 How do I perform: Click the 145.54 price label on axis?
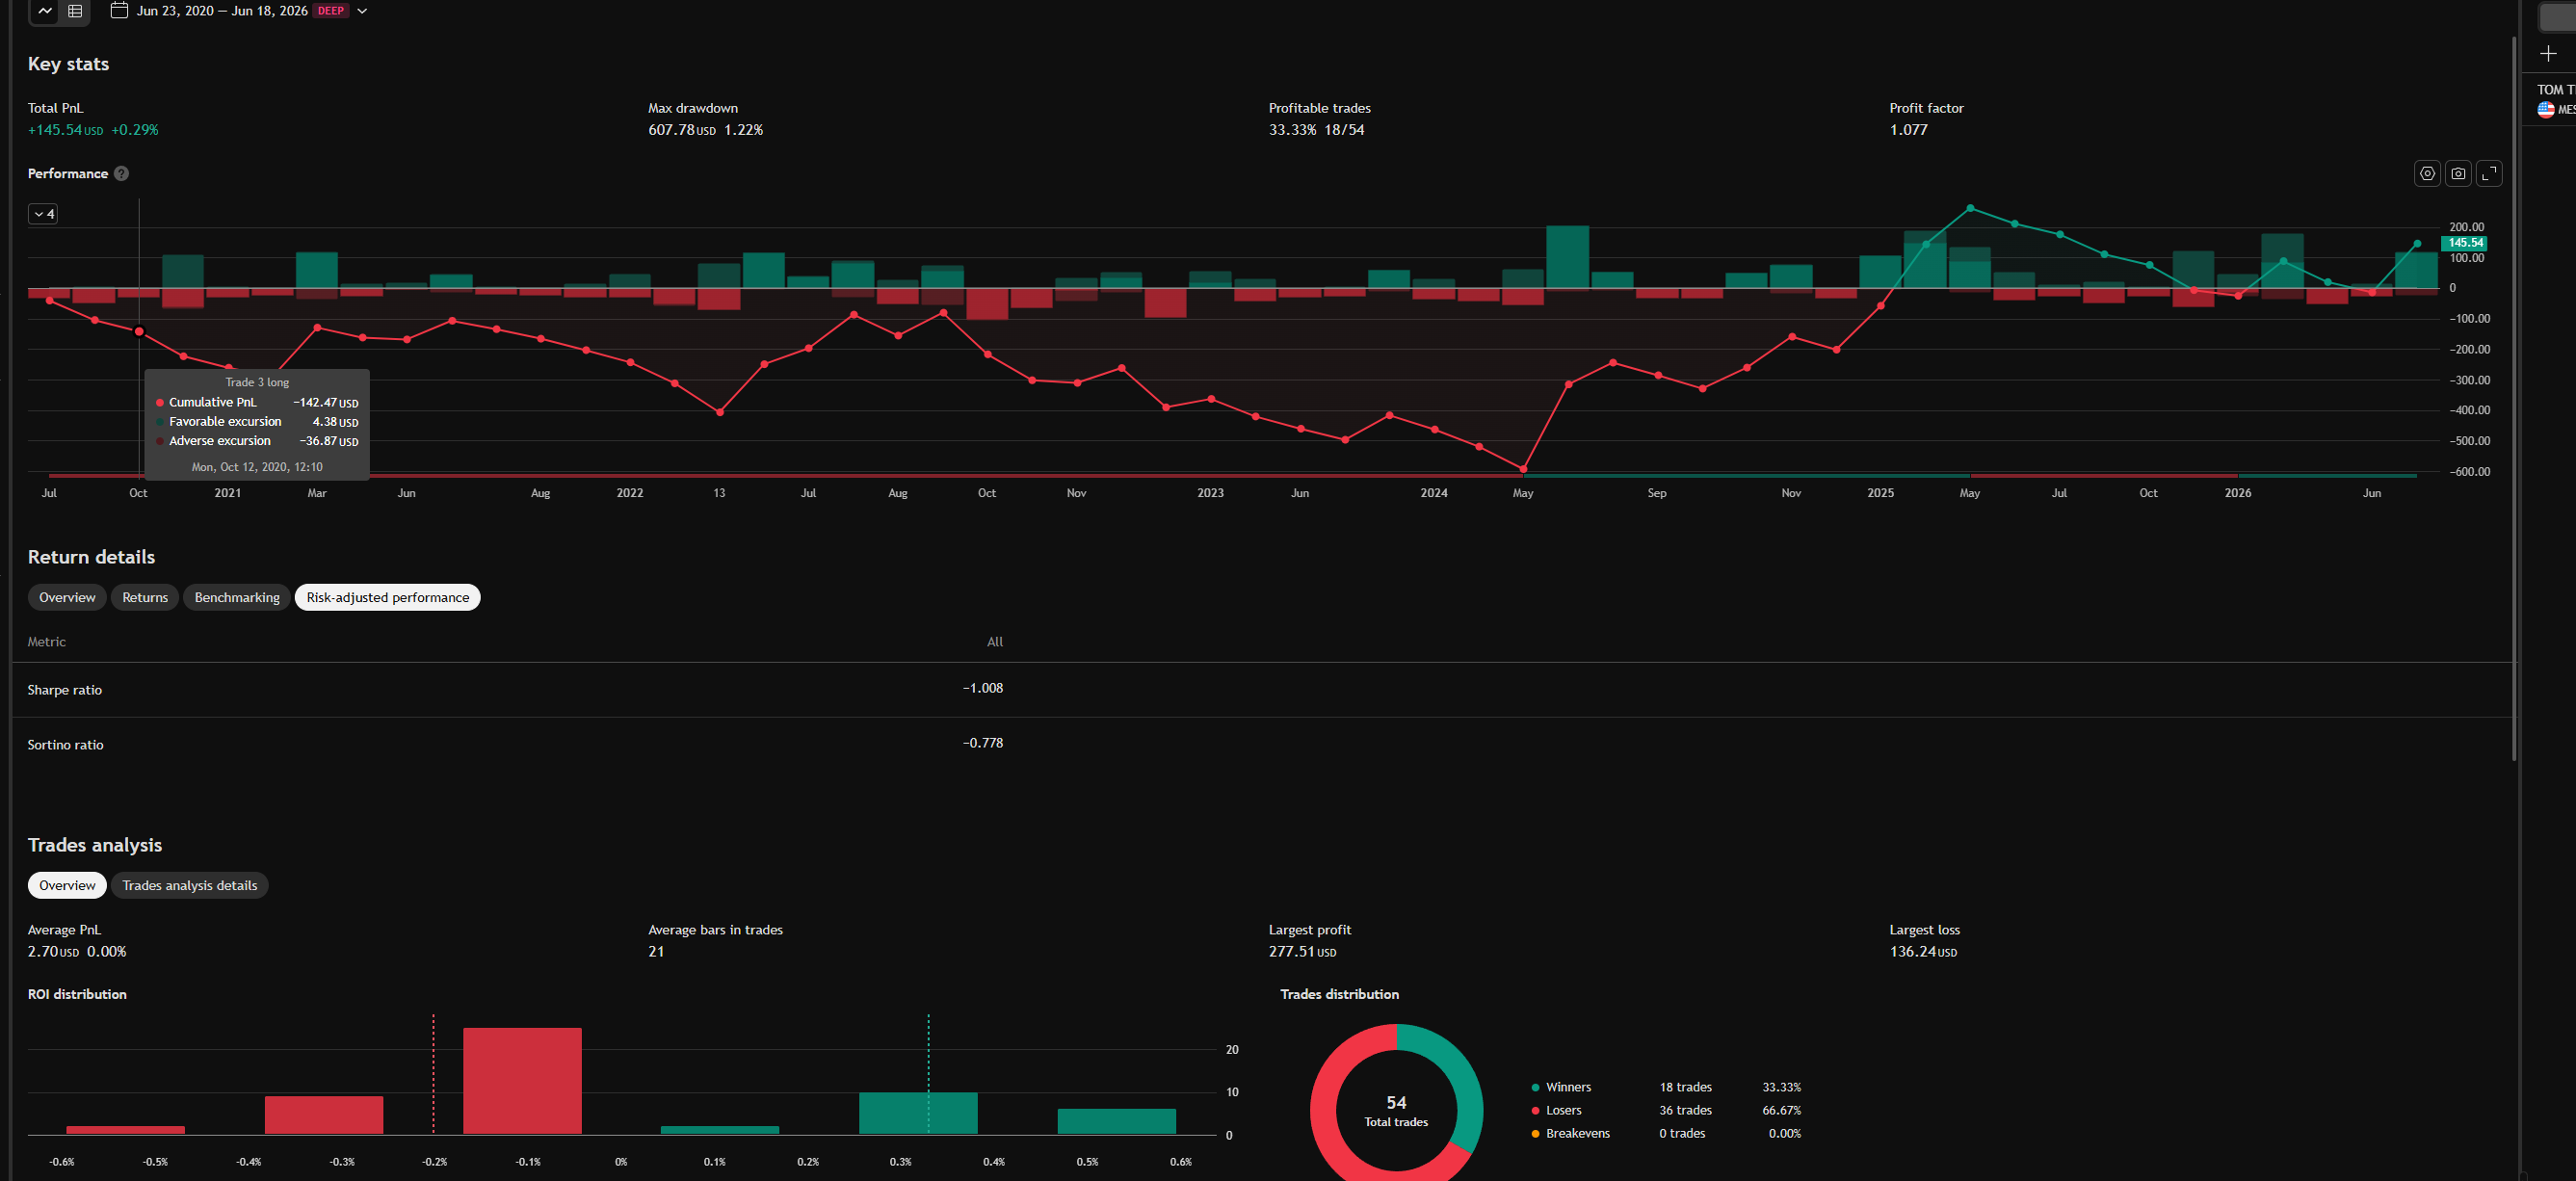(2464, 243)
